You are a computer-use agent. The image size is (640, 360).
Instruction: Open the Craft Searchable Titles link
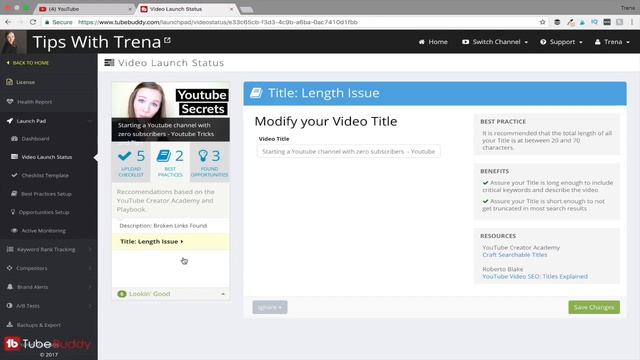tap(514, 255)
